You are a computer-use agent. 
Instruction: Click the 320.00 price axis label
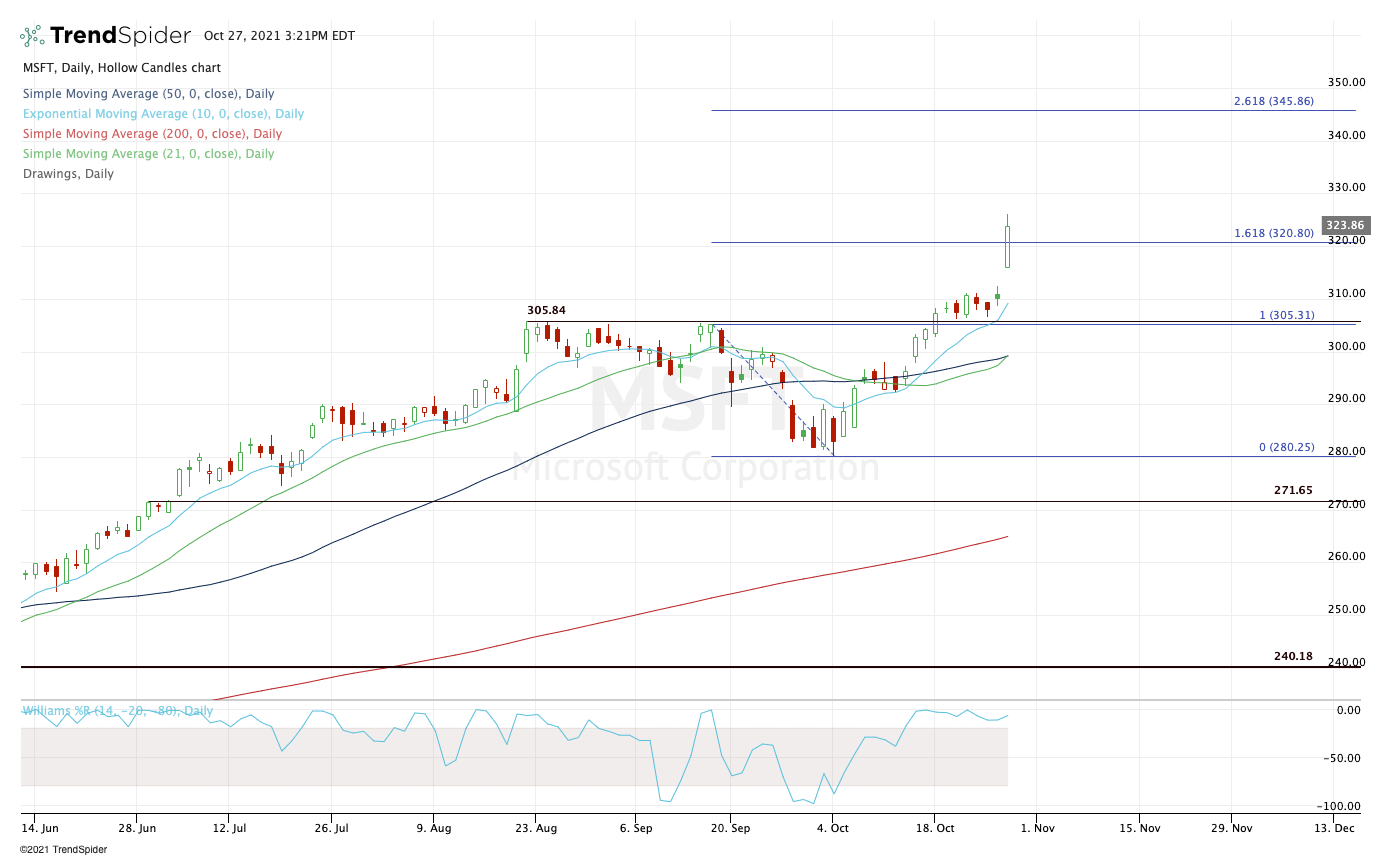(x=1346, y=240)
